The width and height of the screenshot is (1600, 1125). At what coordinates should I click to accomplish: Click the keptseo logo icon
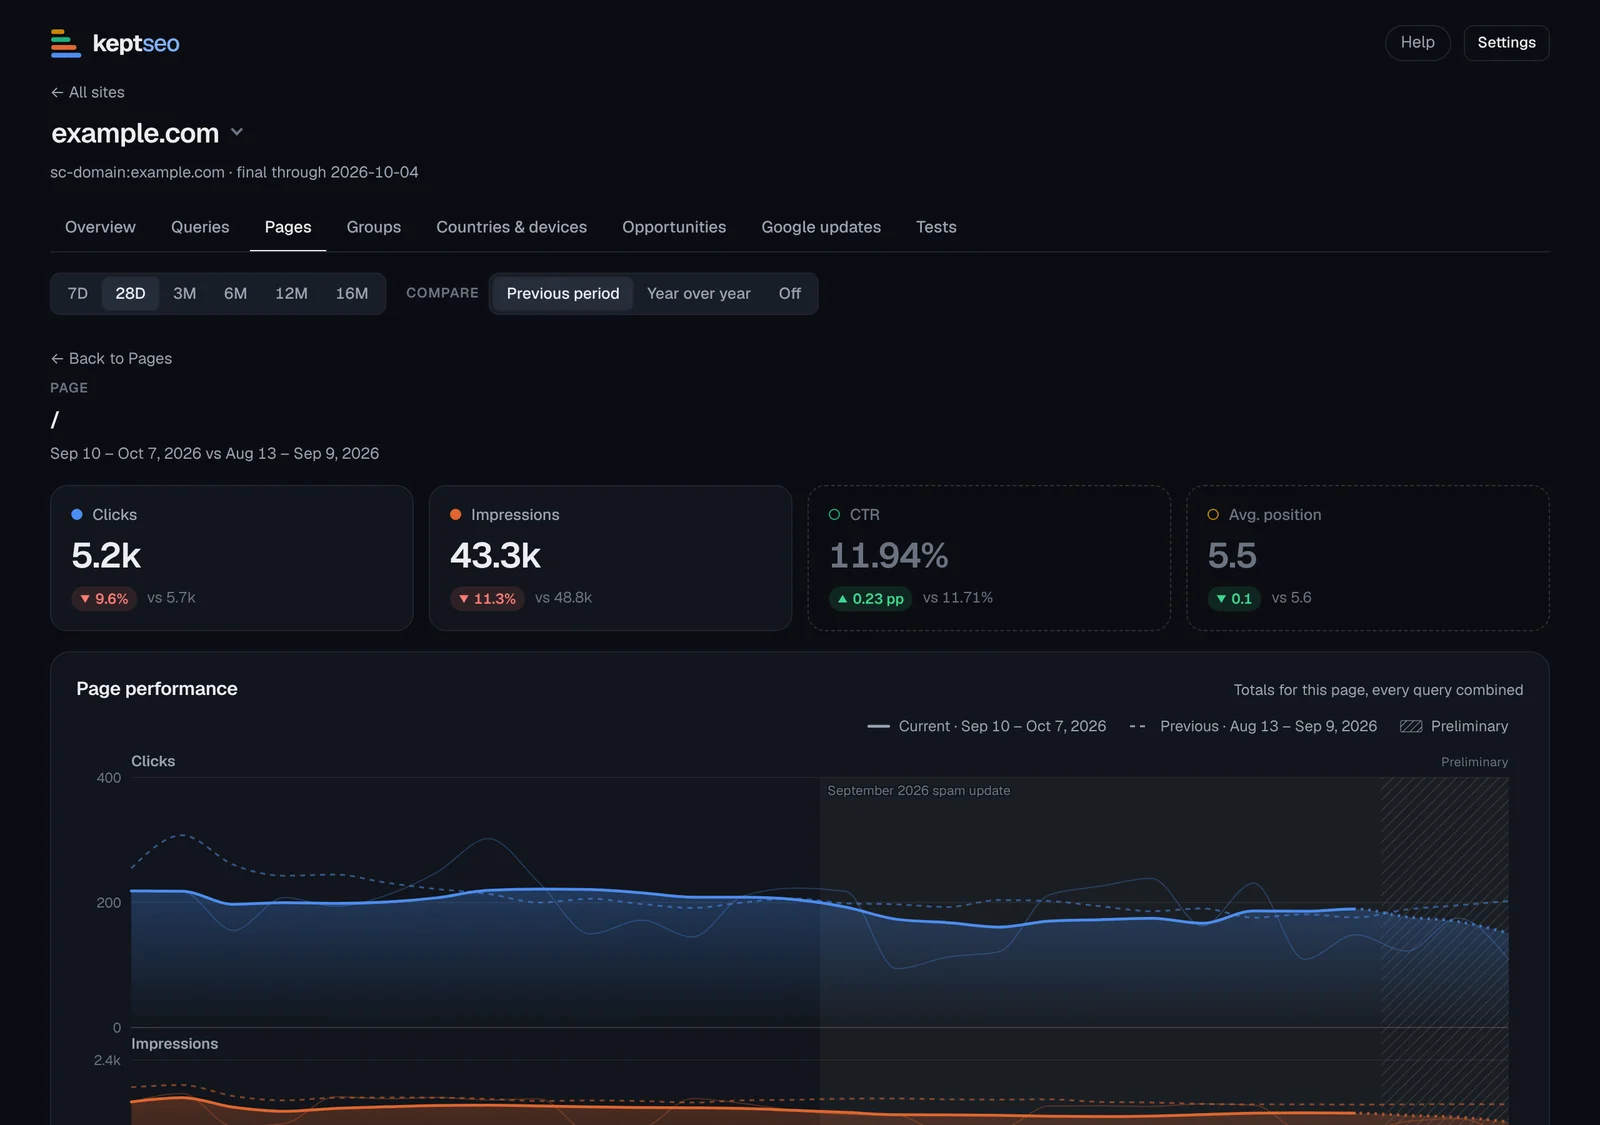[66, 43]
